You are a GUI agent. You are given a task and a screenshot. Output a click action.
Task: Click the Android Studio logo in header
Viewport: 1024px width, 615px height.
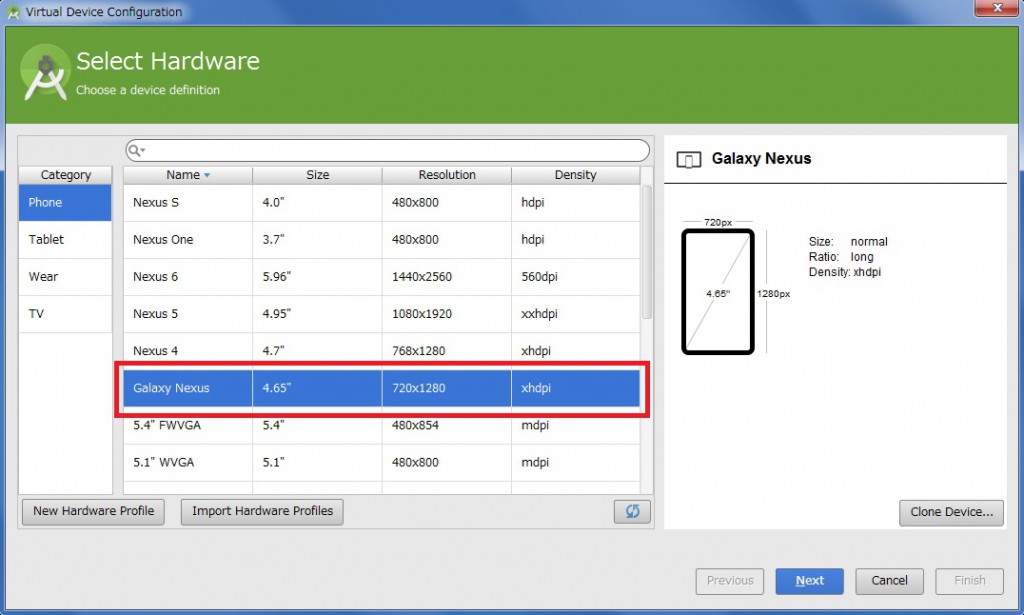tap(45, 73)
